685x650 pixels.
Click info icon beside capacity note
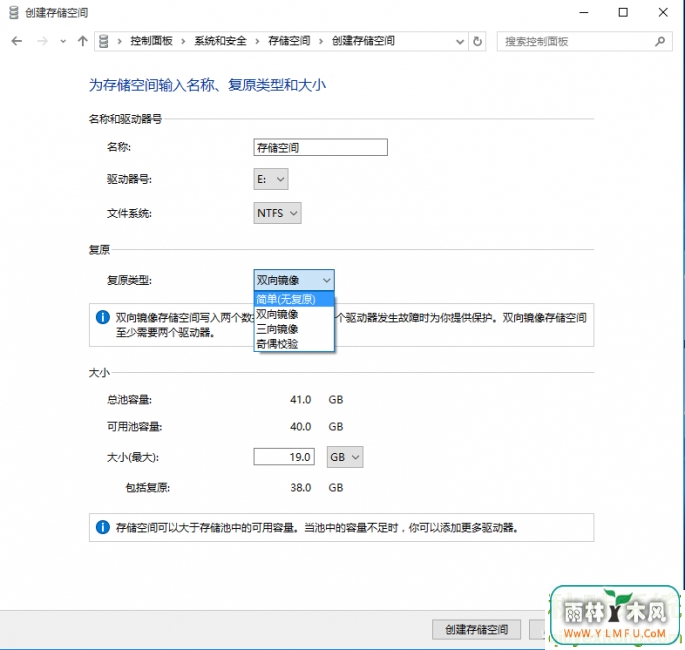103,527
